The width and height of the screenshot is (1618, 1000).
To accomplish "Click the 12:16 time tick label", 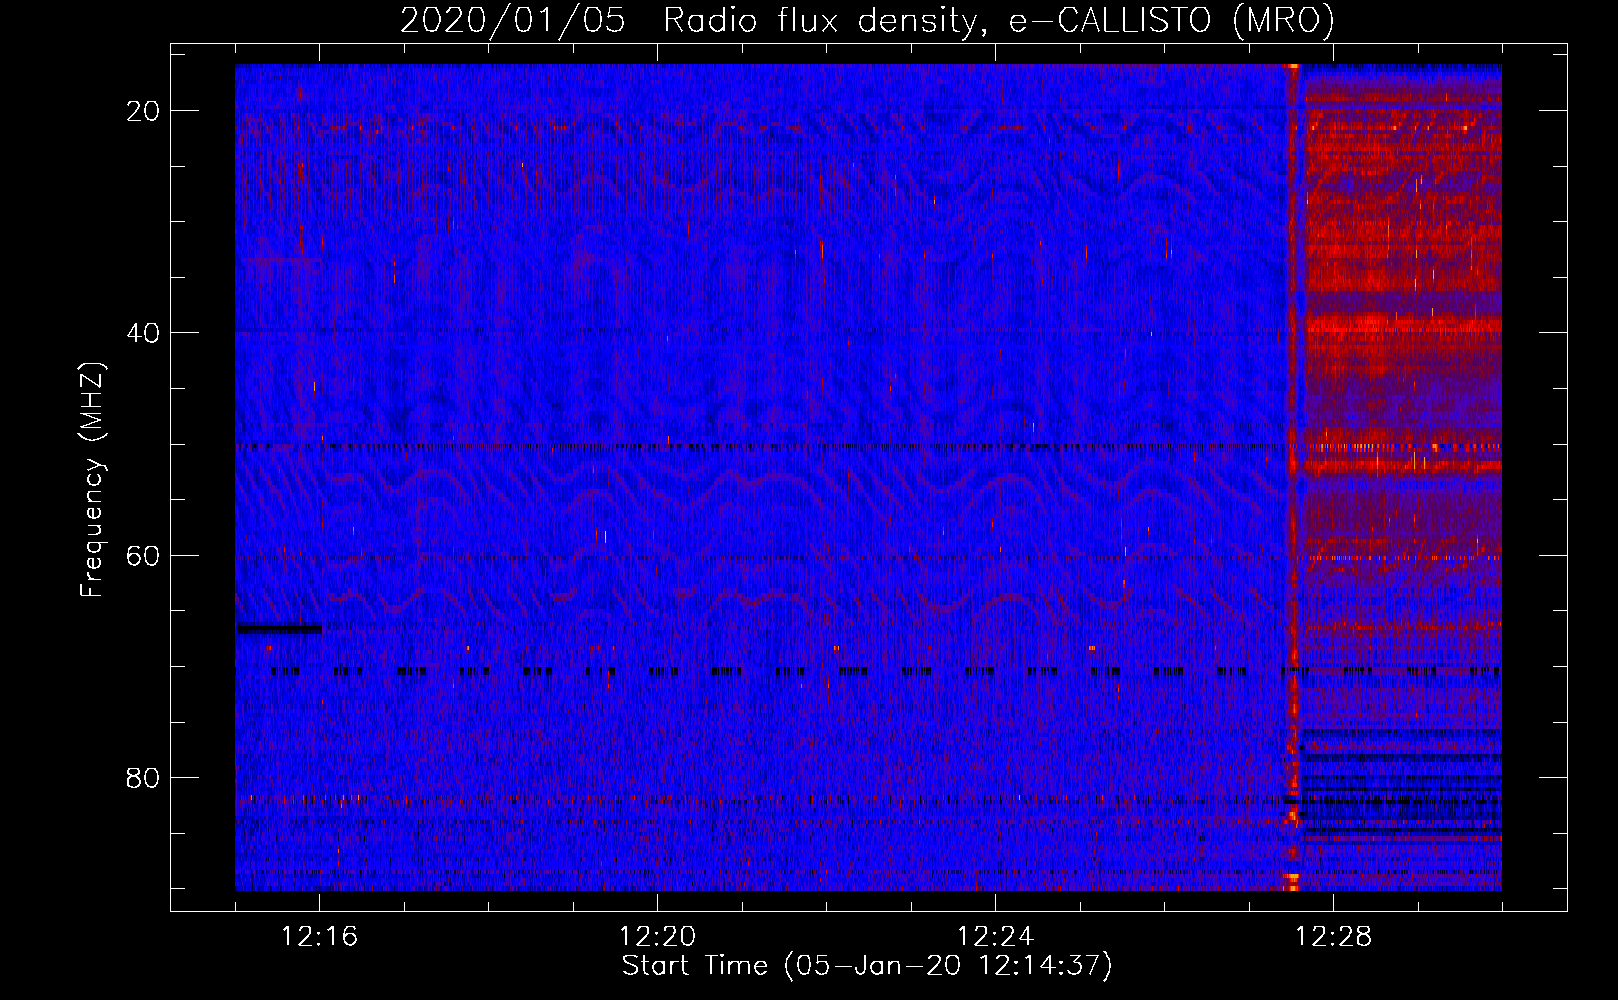I will (320, 937).
